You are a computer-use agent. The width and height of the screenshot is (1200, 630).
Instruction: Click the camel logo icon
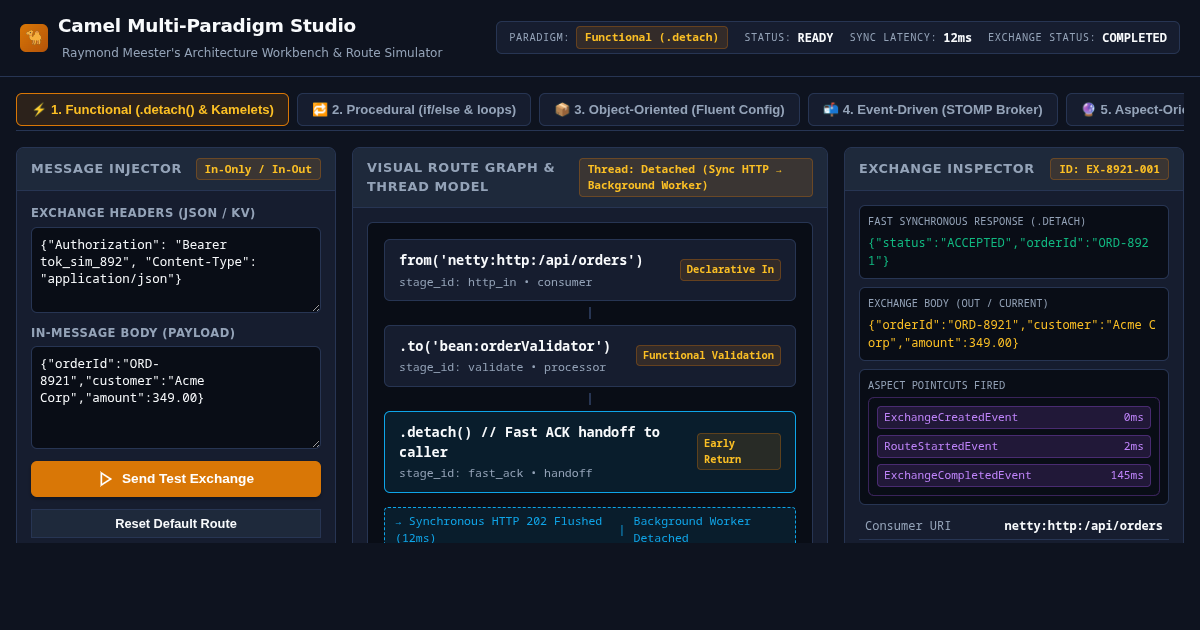click(x=34, y=38)
